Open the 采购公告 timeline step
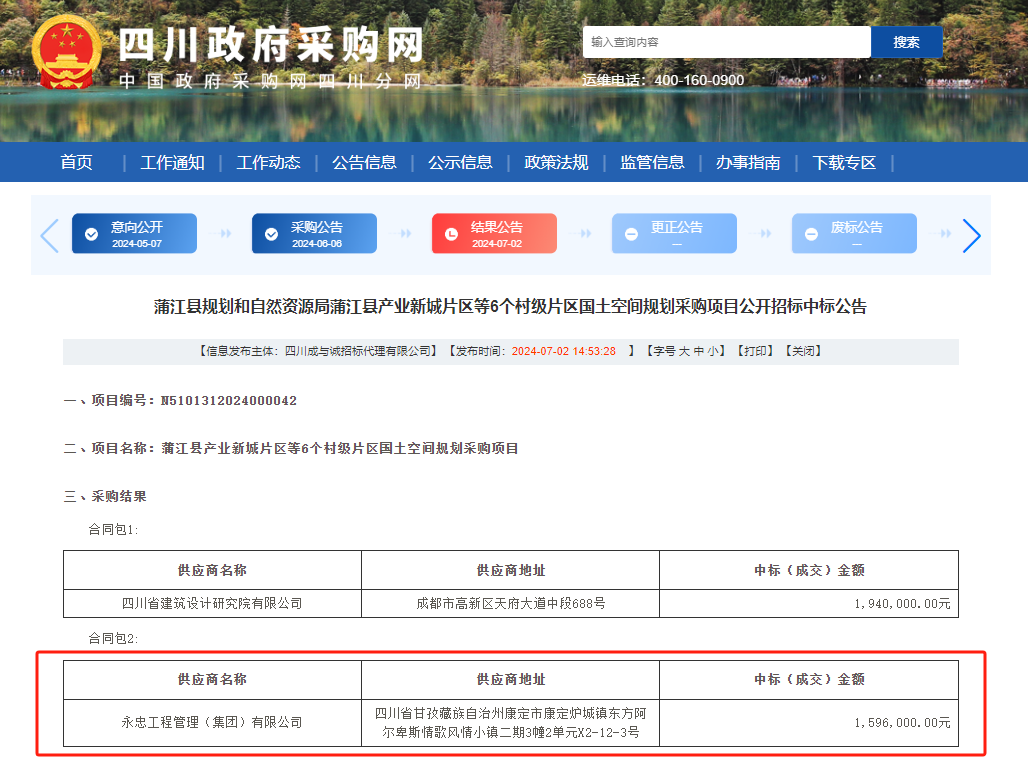This screenshot has height=758, width=1028. point(314,234)
